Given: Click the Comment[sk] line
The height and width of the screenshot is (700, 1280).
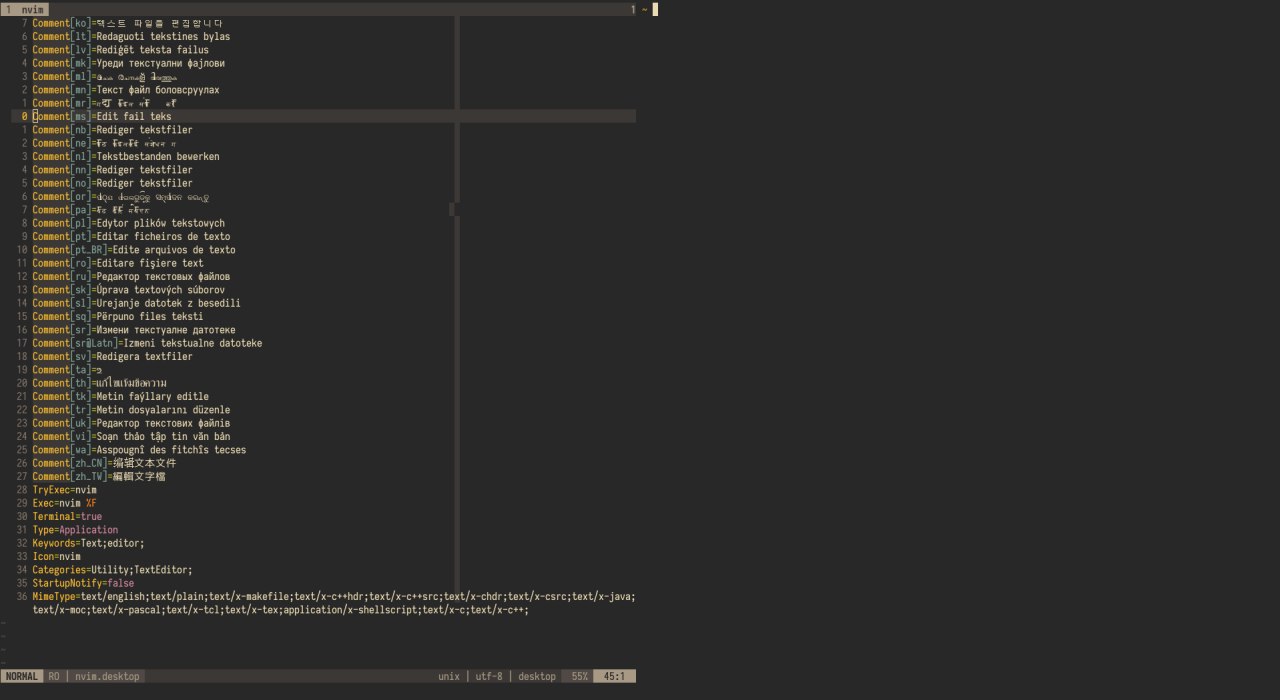Looking at the screenshot, I should tap(128, 290).
